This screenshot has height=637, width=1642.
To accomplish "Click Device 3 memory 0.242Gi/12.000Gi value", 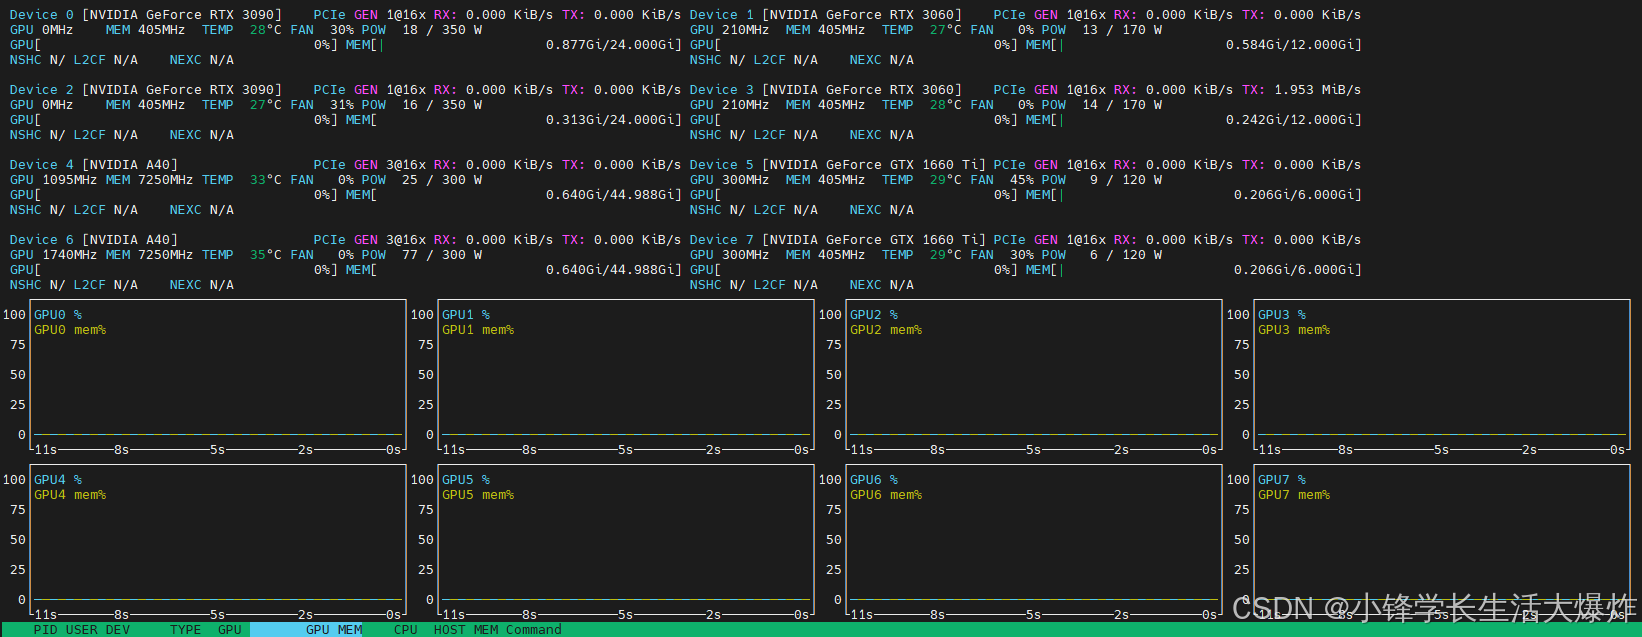I will pos(1289,120).
